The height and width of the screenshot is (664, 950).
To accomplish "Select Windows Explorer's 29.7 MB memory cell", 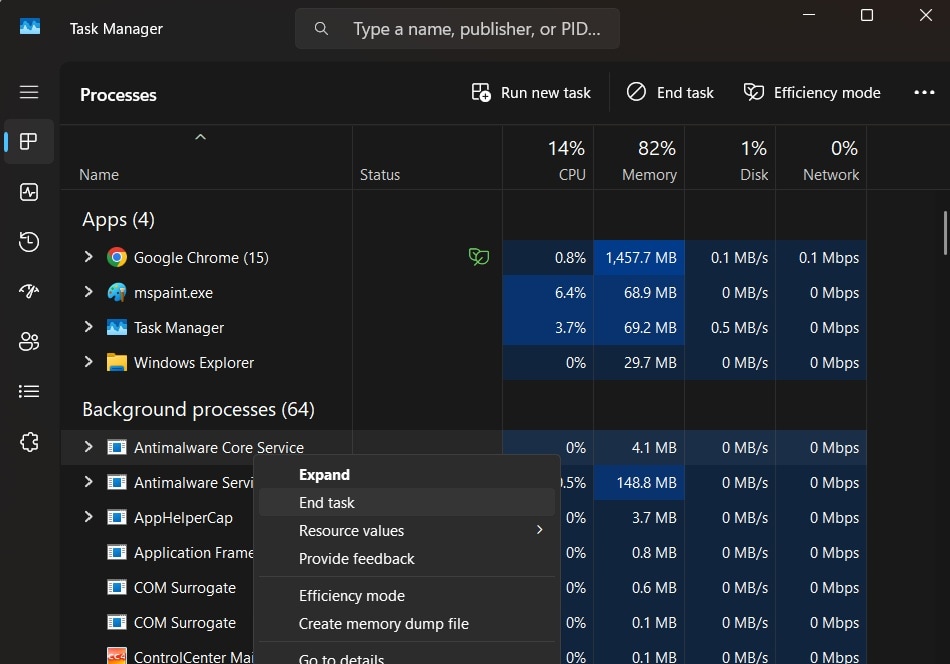I will point(639,363).
